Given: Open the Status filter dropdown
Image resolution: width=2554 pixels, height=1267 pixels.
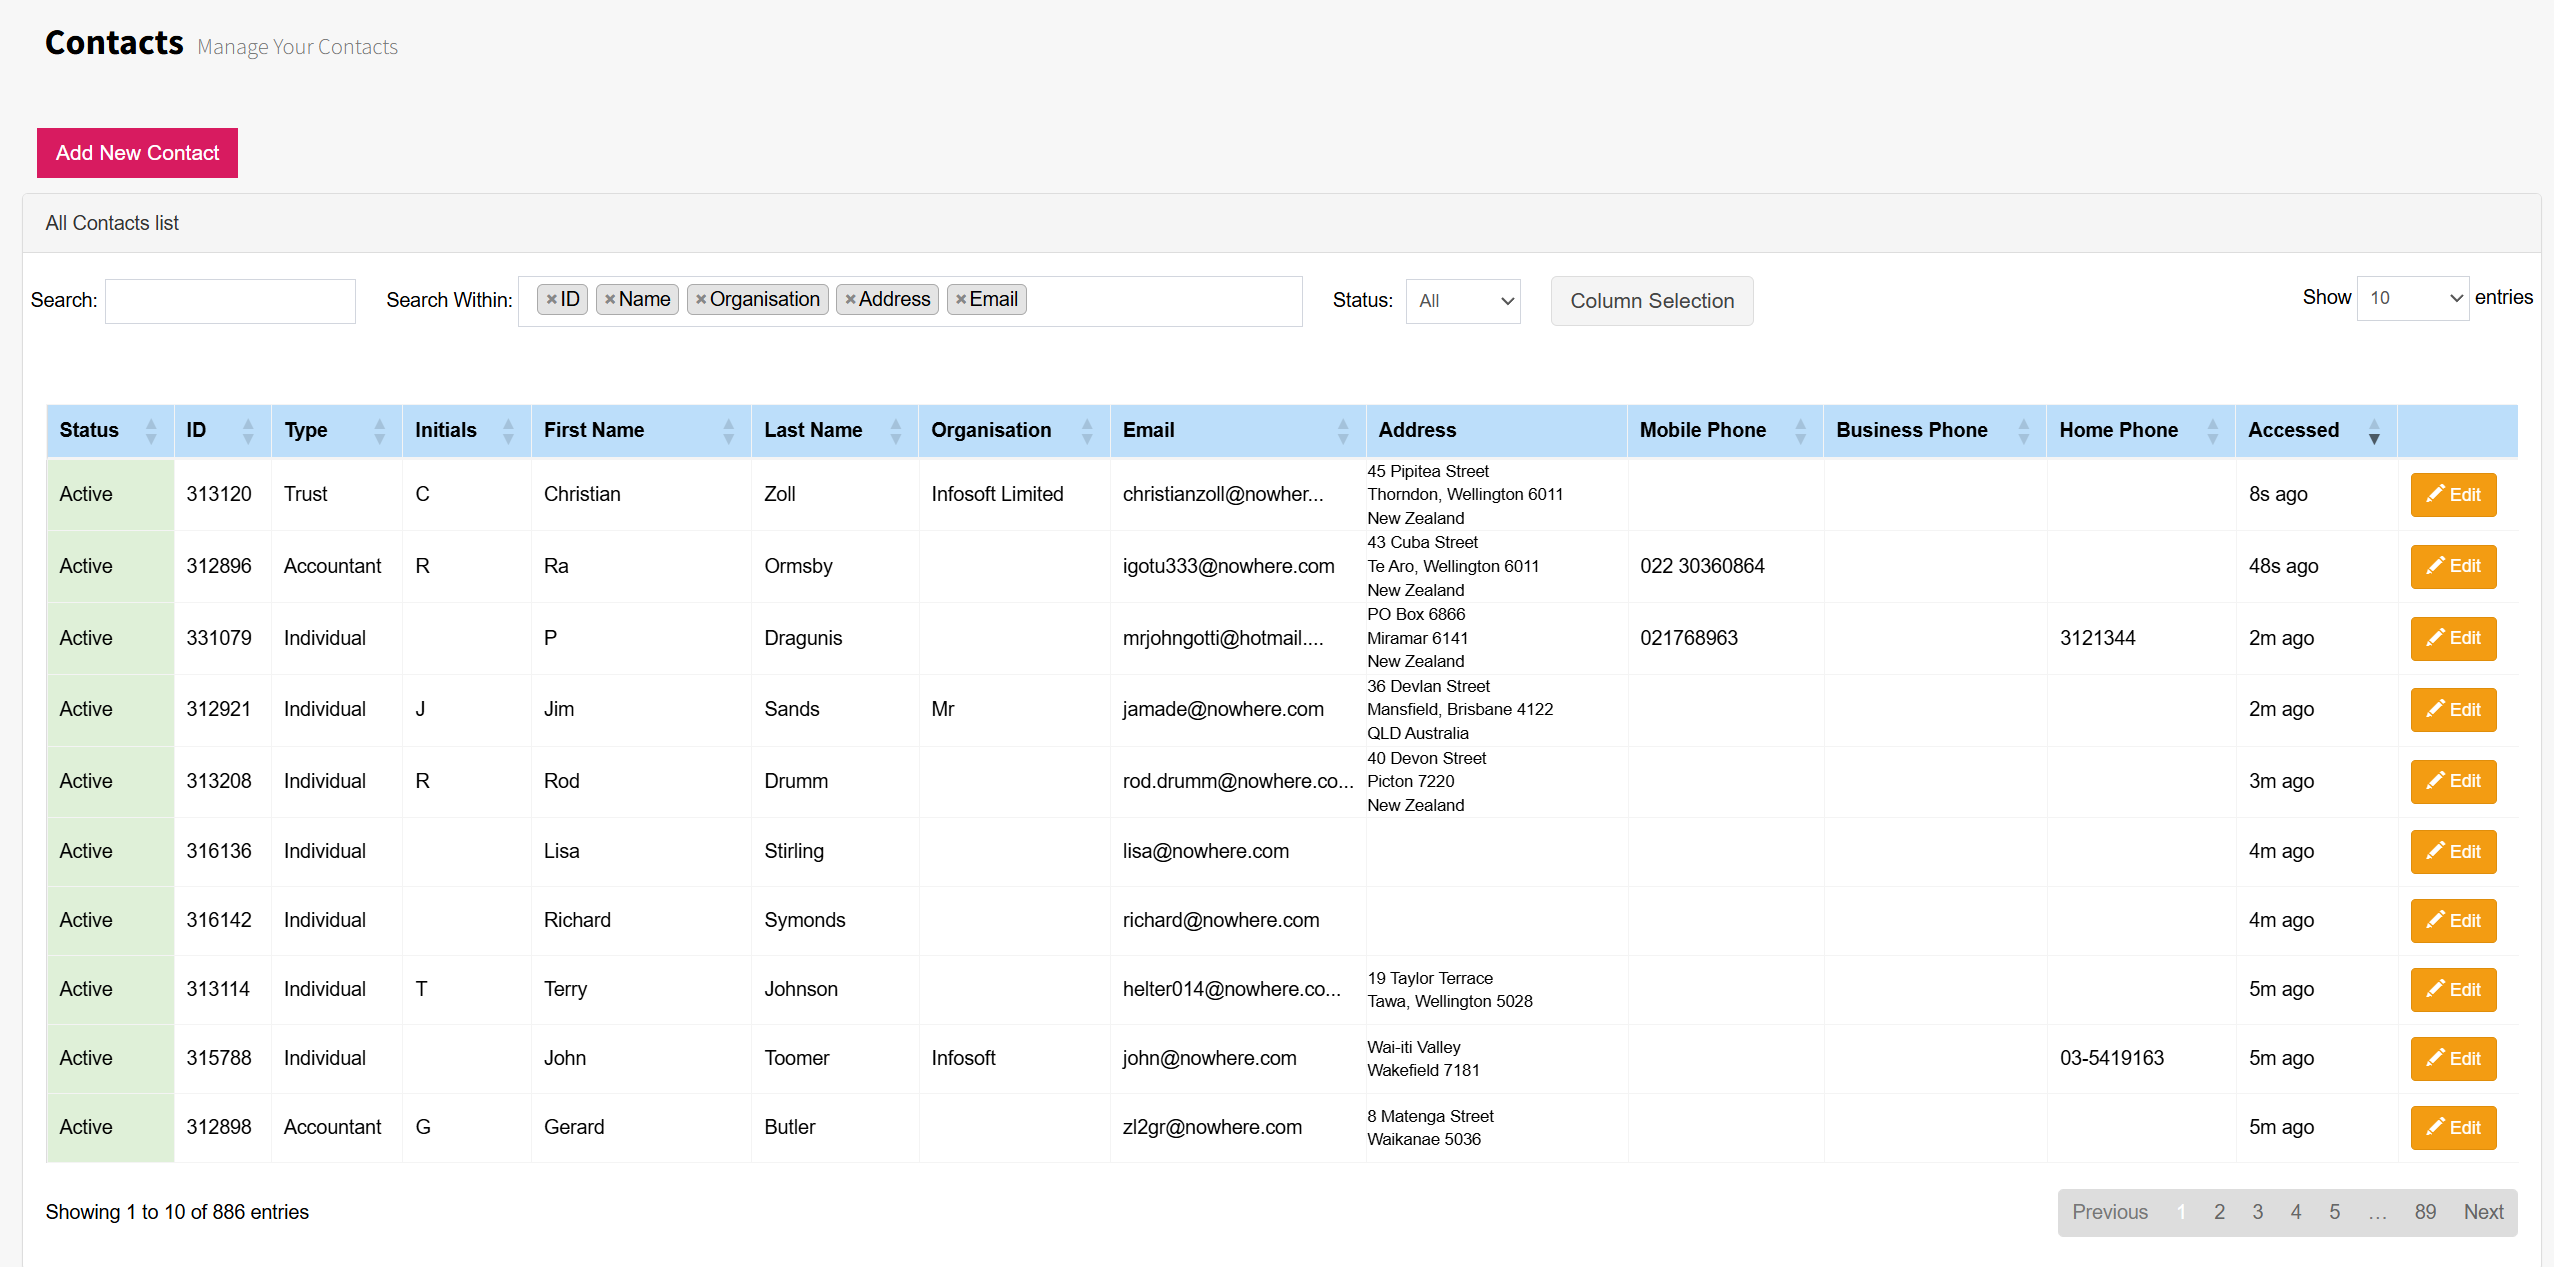Looking at the screenshot, I should 1463,301.
